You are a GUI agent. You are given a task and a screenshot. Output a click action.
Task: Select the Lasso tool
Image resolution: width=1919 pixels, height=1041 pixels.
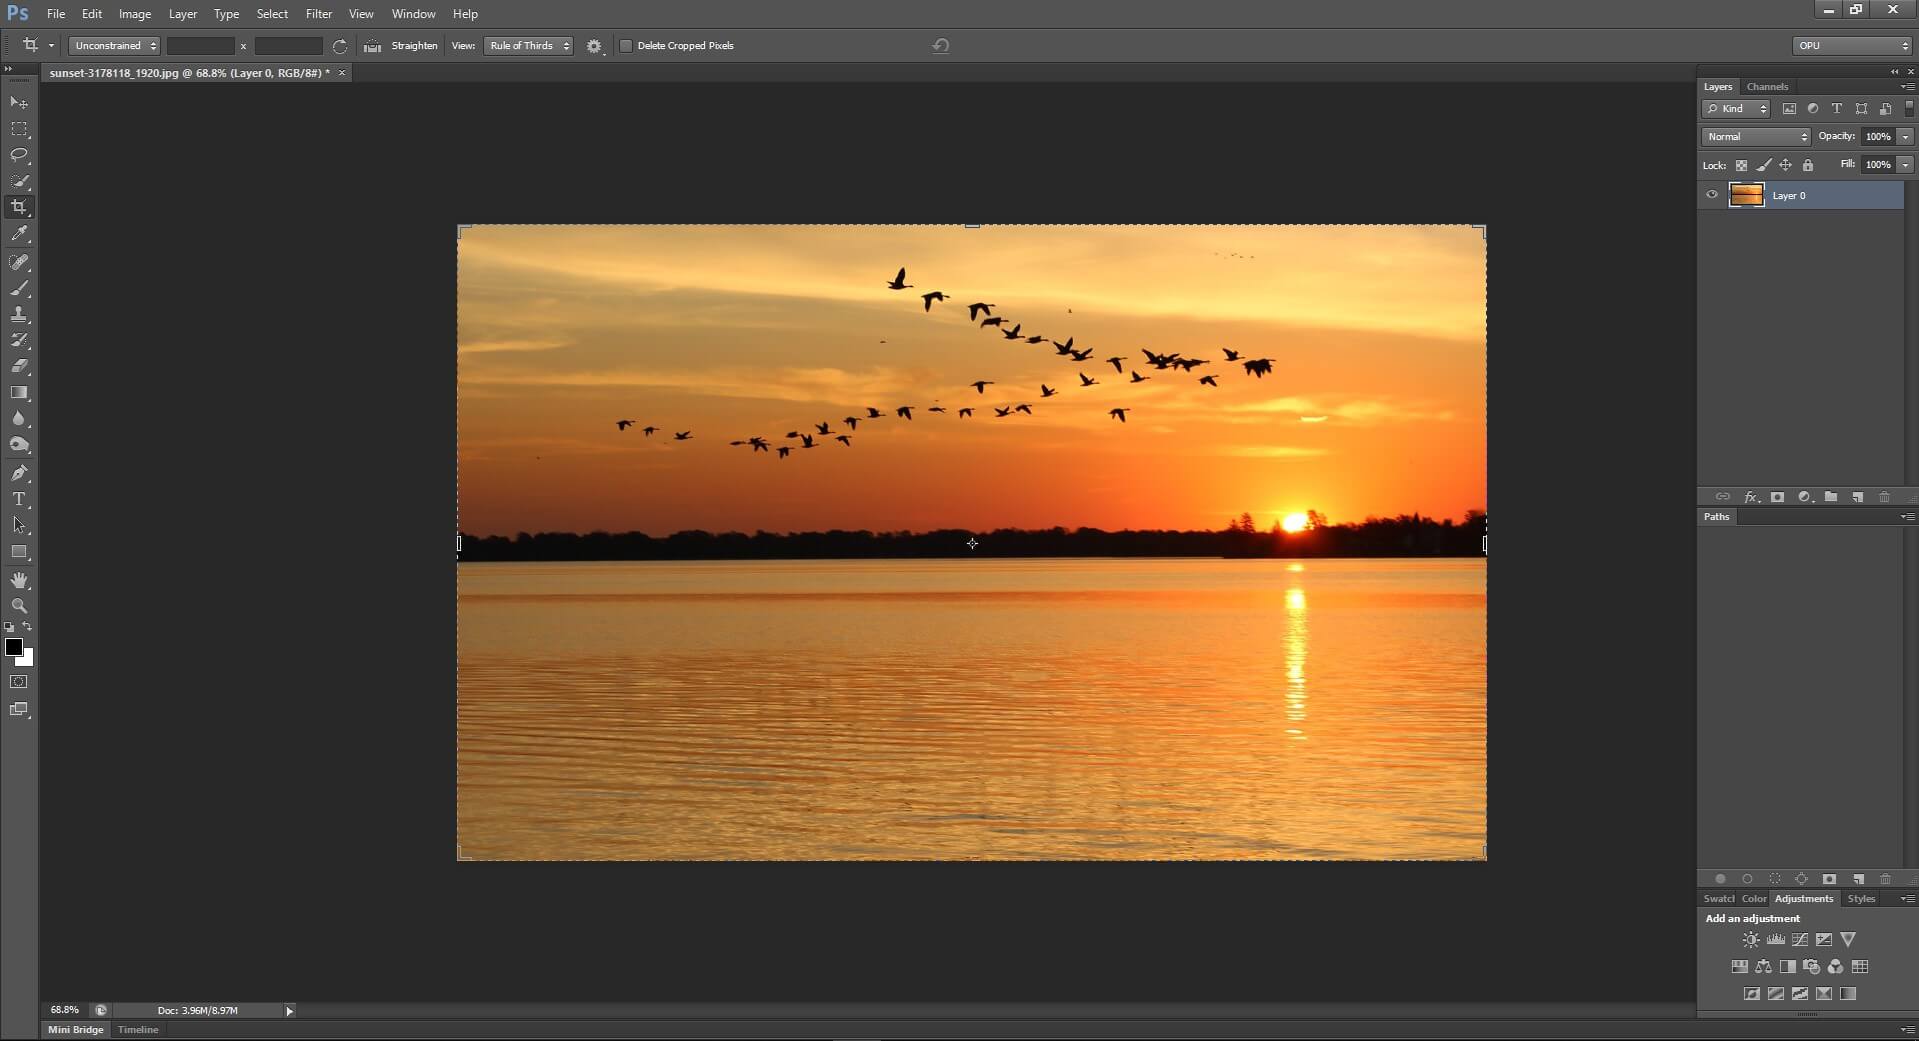click(19, 155)
